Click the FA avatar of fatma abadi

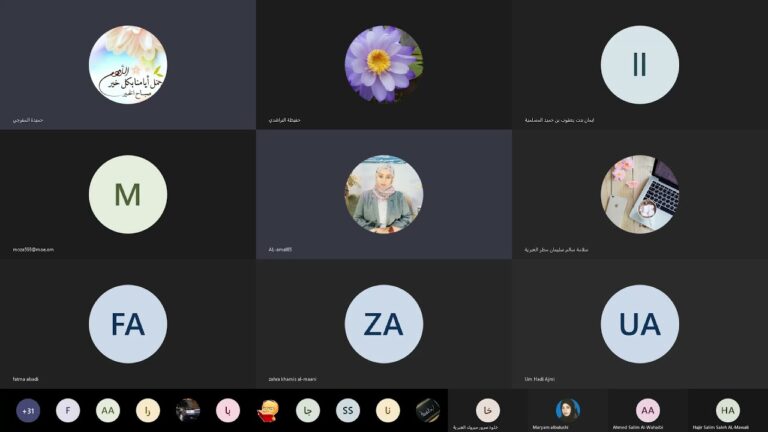[128, 324]
